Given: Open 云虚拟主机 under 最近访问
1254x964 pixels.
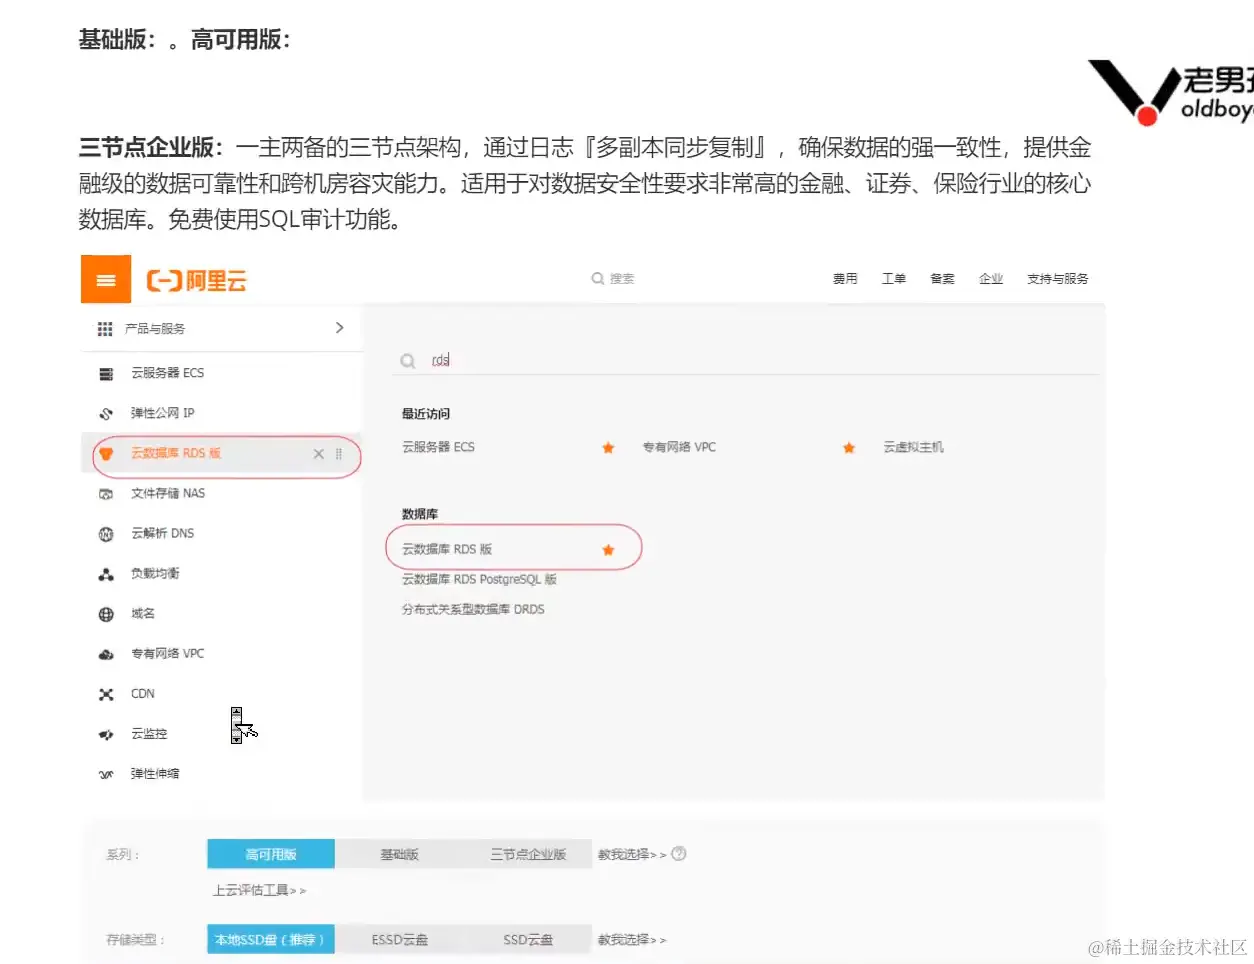Looking at the screenshot, I should pos(913,447).
